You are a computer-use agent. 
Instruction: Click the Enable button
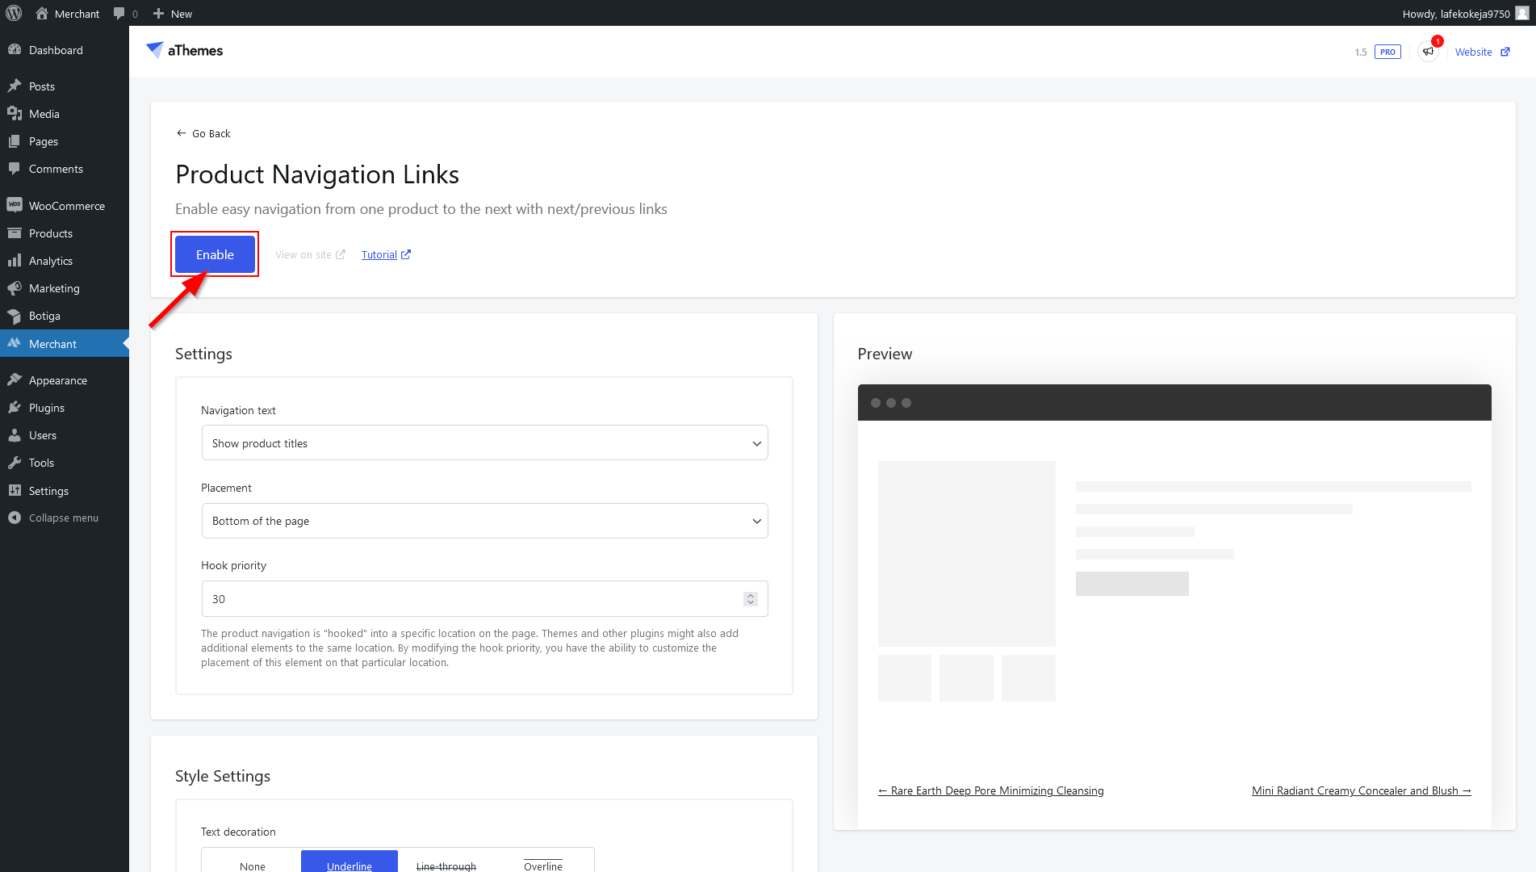click(x=215, y=254)
